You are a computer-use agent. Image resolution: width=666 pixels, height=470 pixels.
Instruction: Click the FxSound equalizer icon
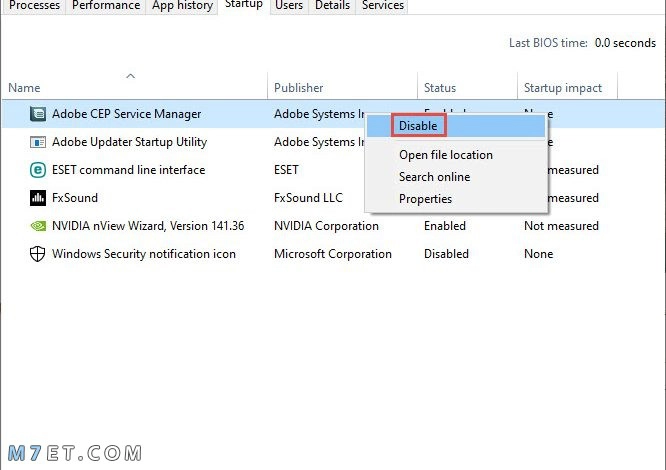coord(38,198)
